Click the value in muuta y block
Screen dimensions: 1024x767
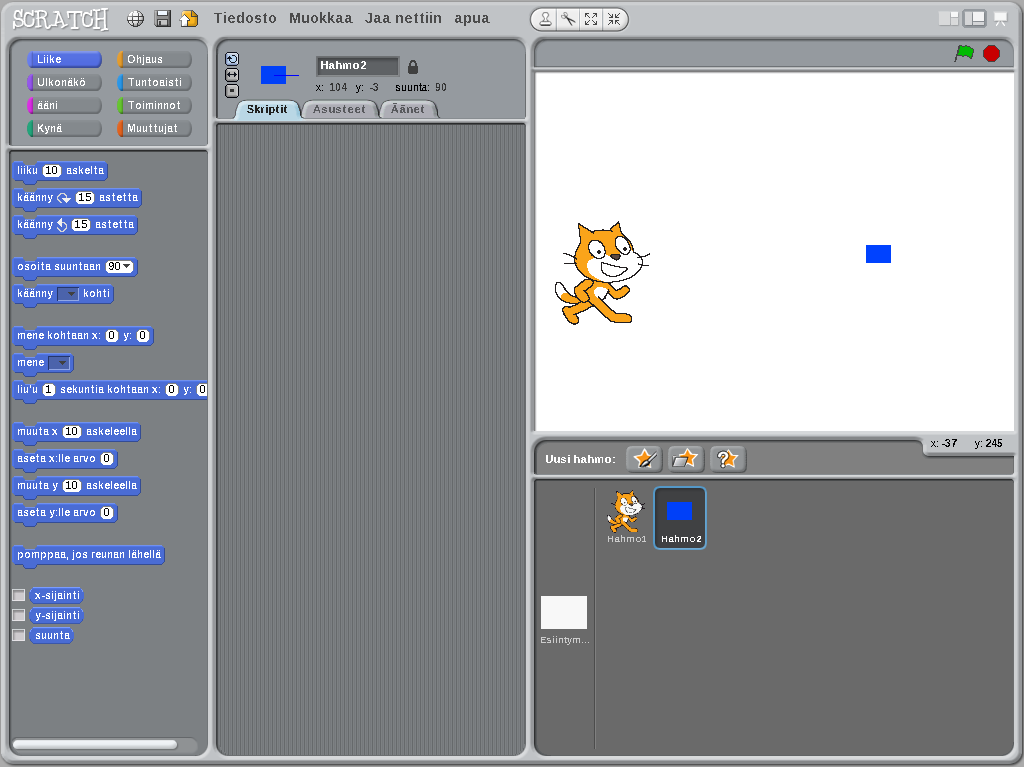pos(72,485)
